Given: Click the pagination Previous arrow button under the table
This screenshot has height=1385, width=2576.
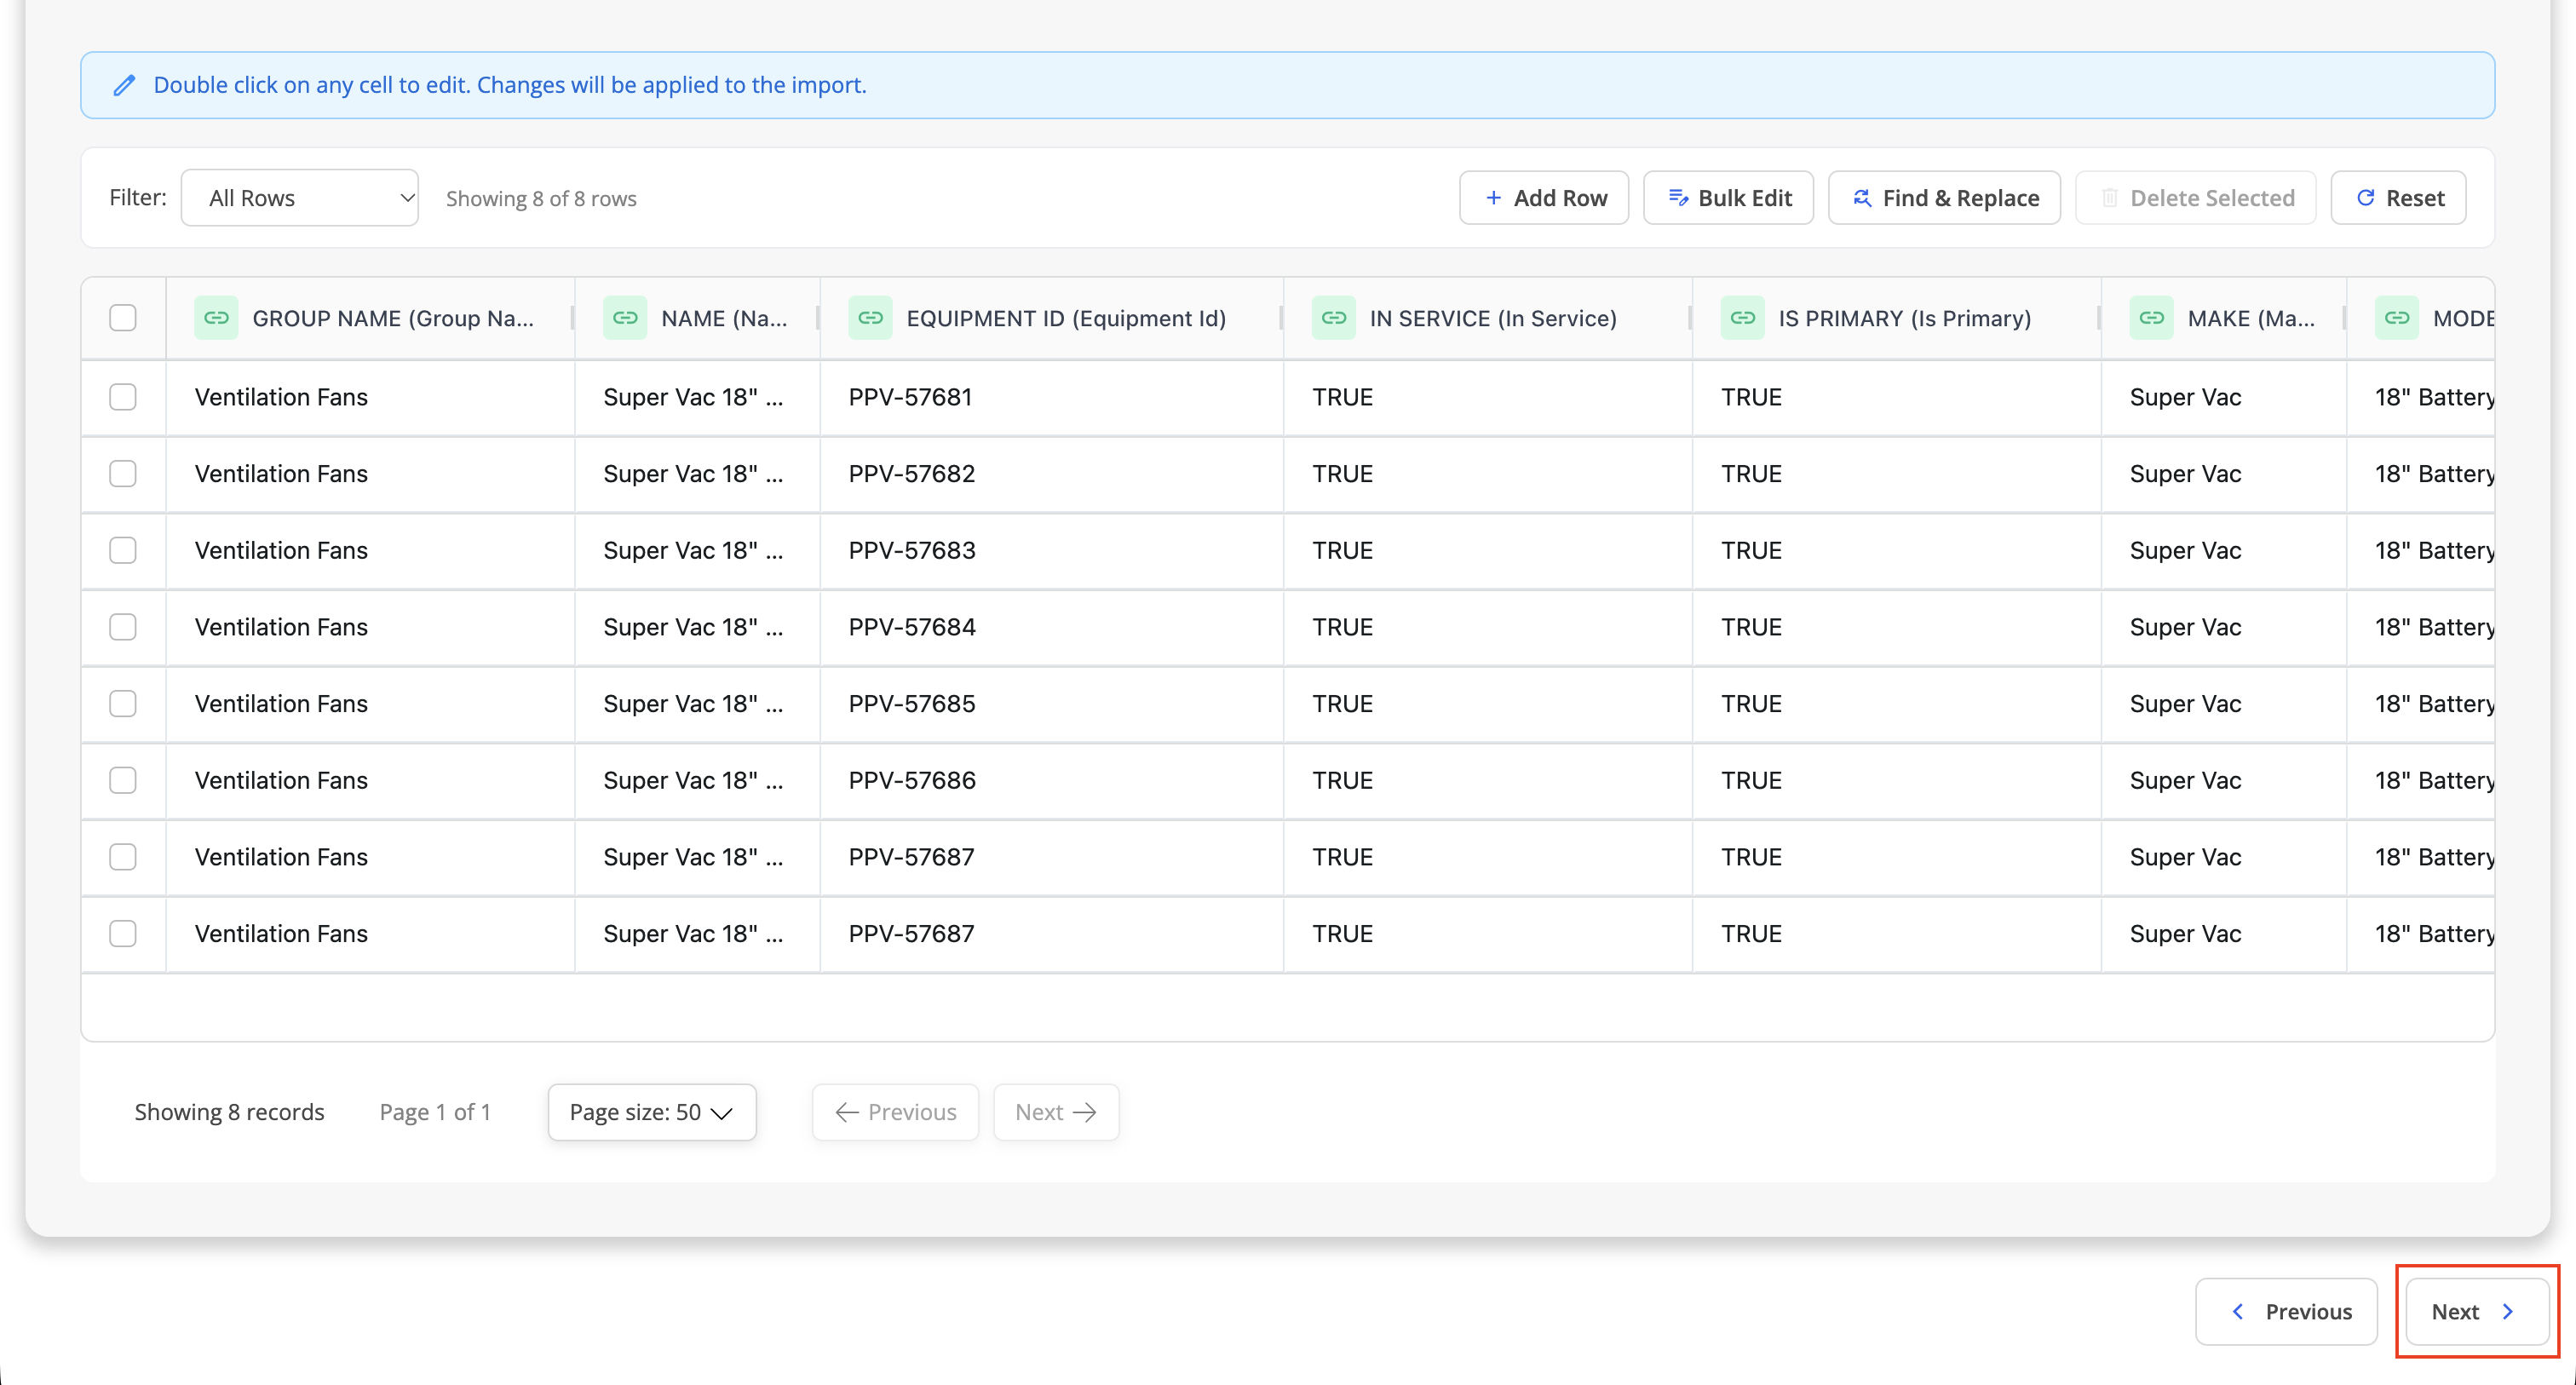Looking at the screenshot, I should [895, 1112].
